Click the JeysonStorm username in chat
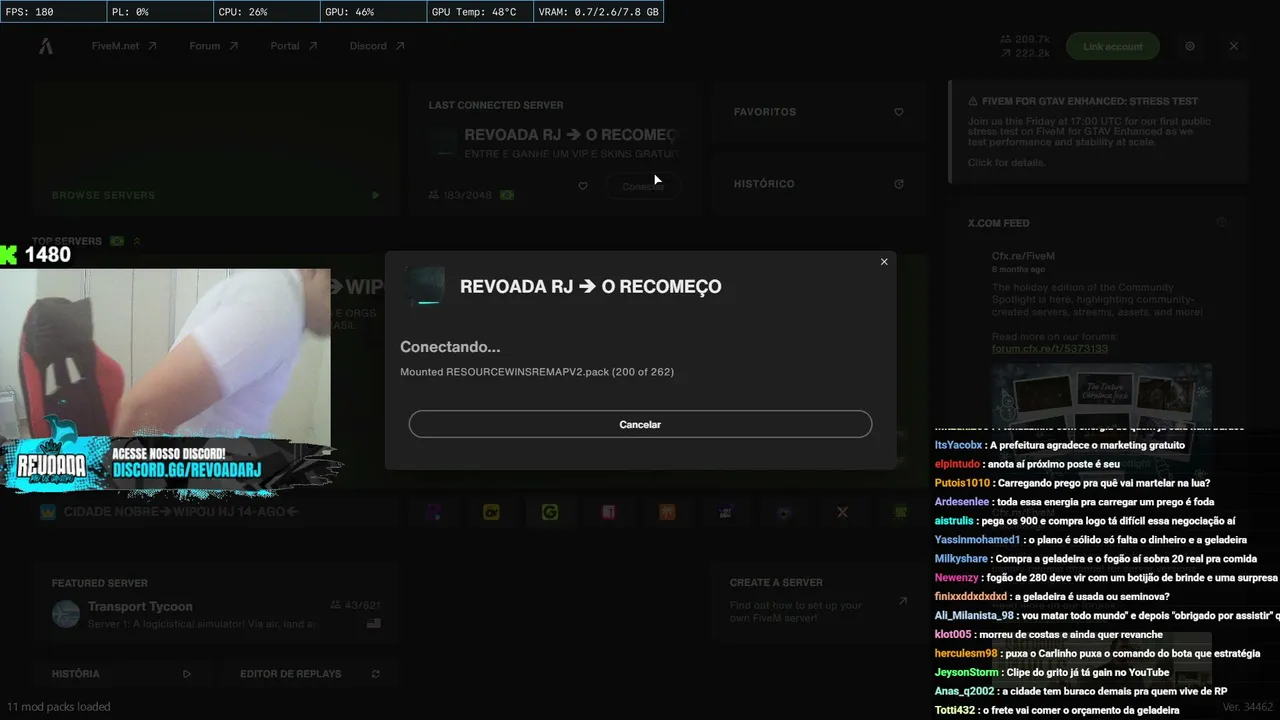This screenshot has height=720, width=1280. pos(967,673)
